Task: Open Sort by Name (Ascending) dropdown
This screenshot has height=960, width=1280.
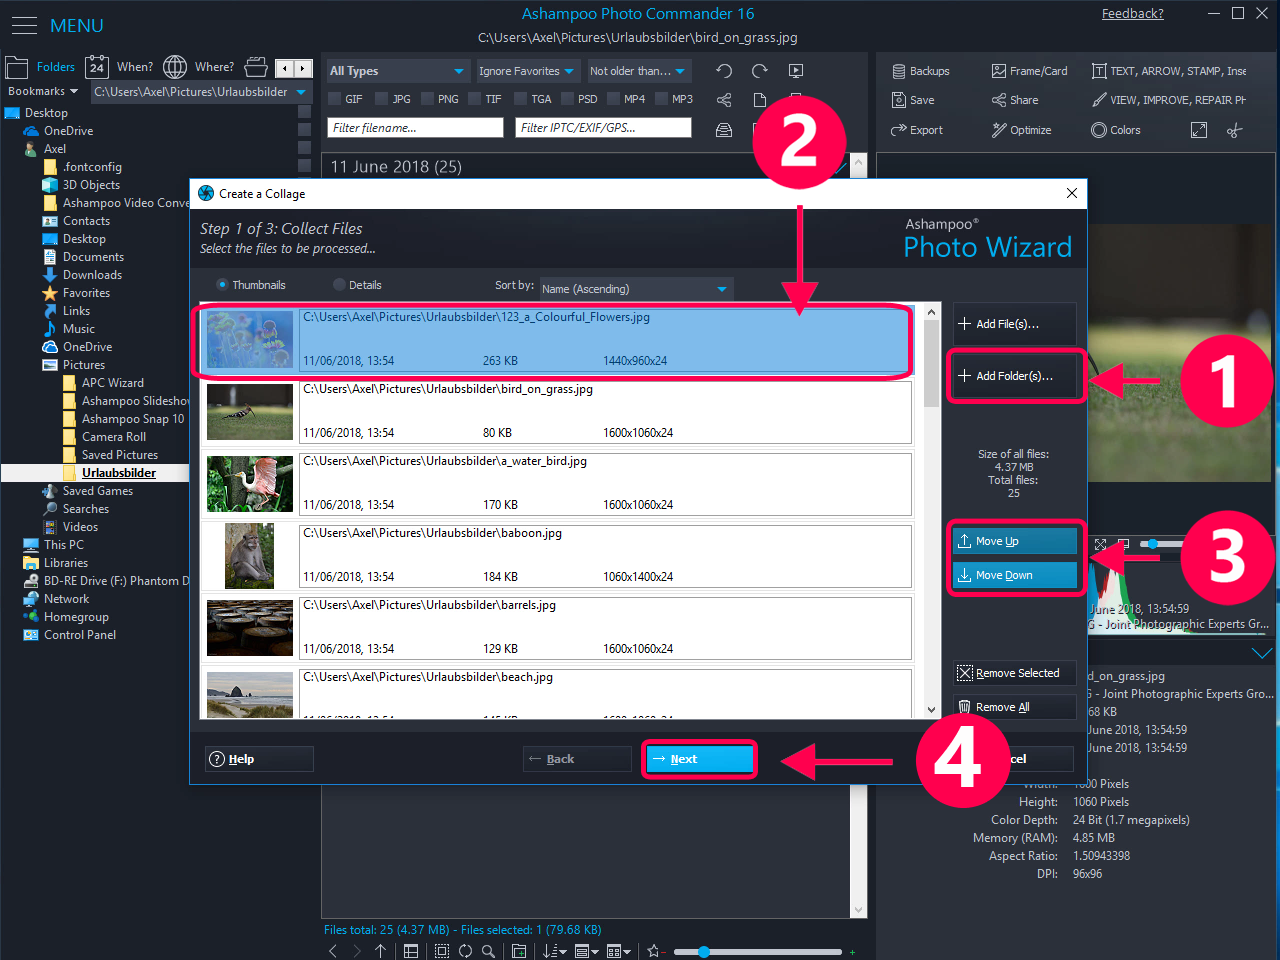Action: [636, 289]
